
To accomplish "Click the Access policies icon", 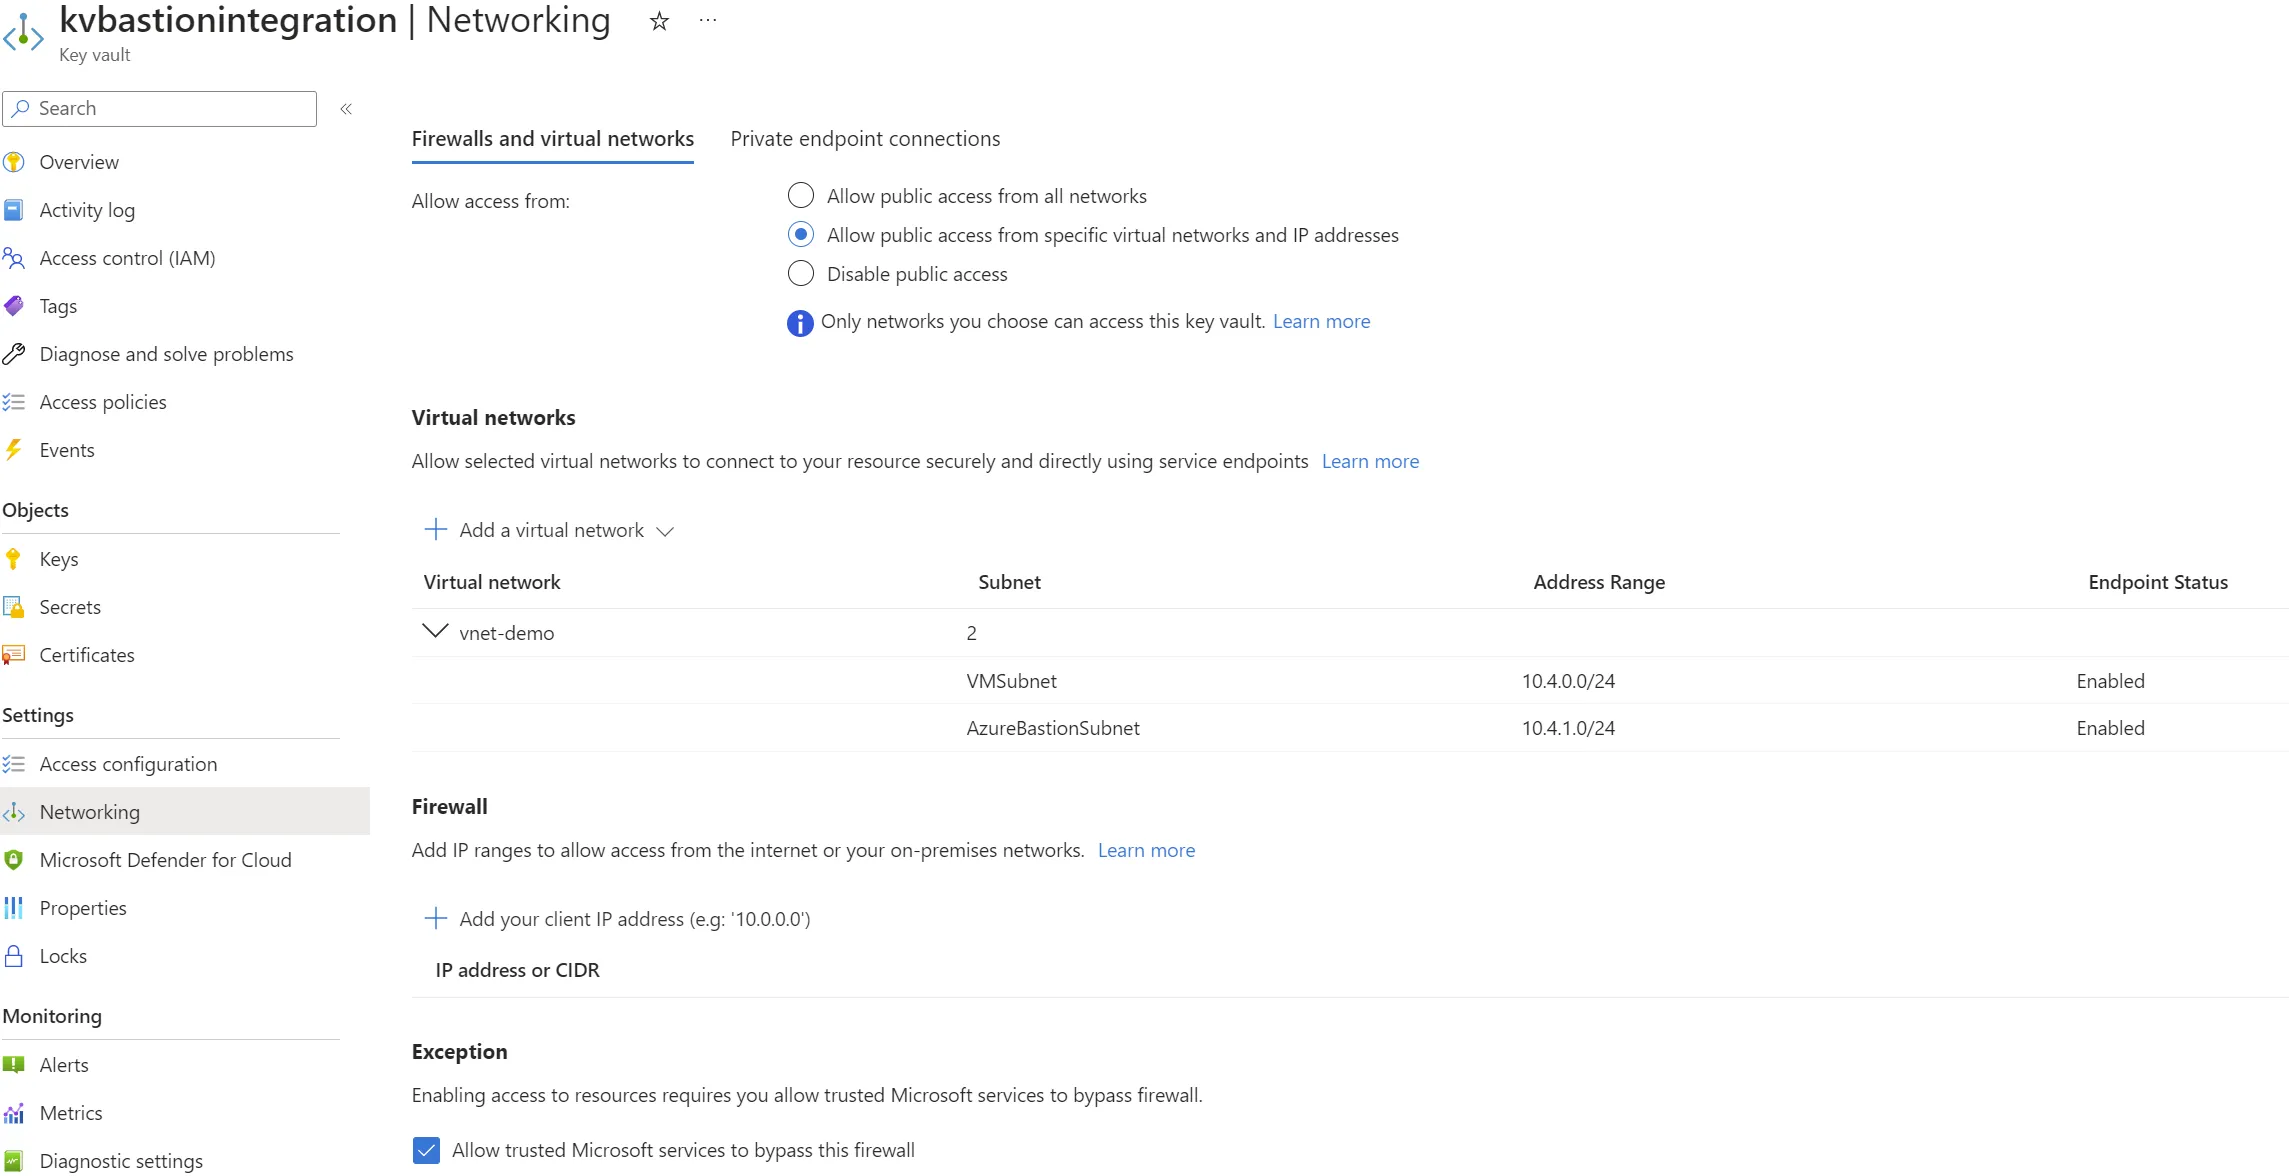I will tap(14, 402).
